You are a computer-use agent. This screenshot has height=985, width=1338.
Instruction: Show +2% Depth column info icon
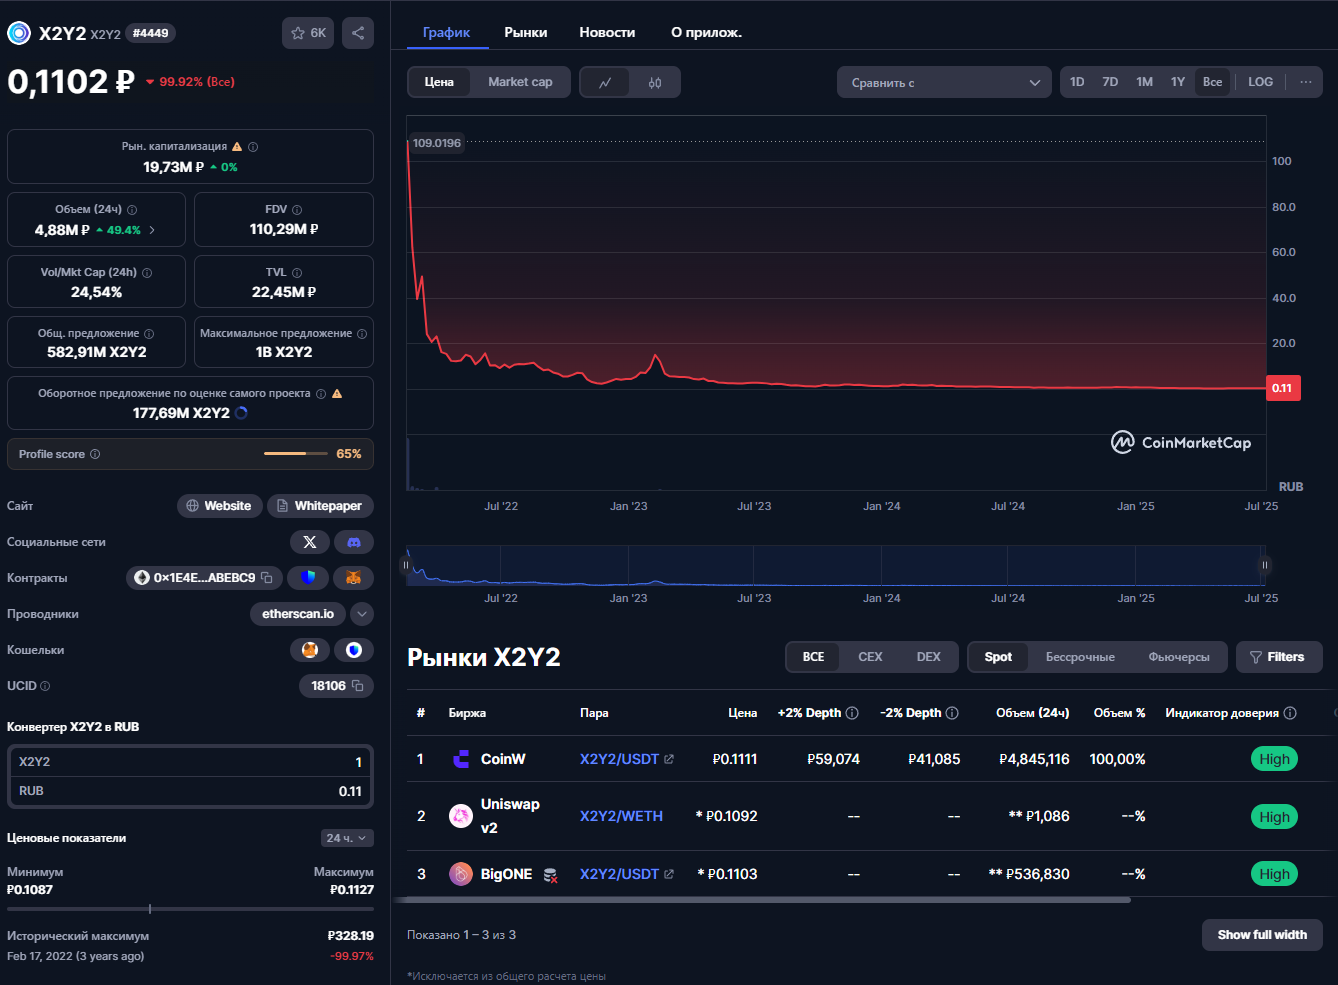coord(852,713)
